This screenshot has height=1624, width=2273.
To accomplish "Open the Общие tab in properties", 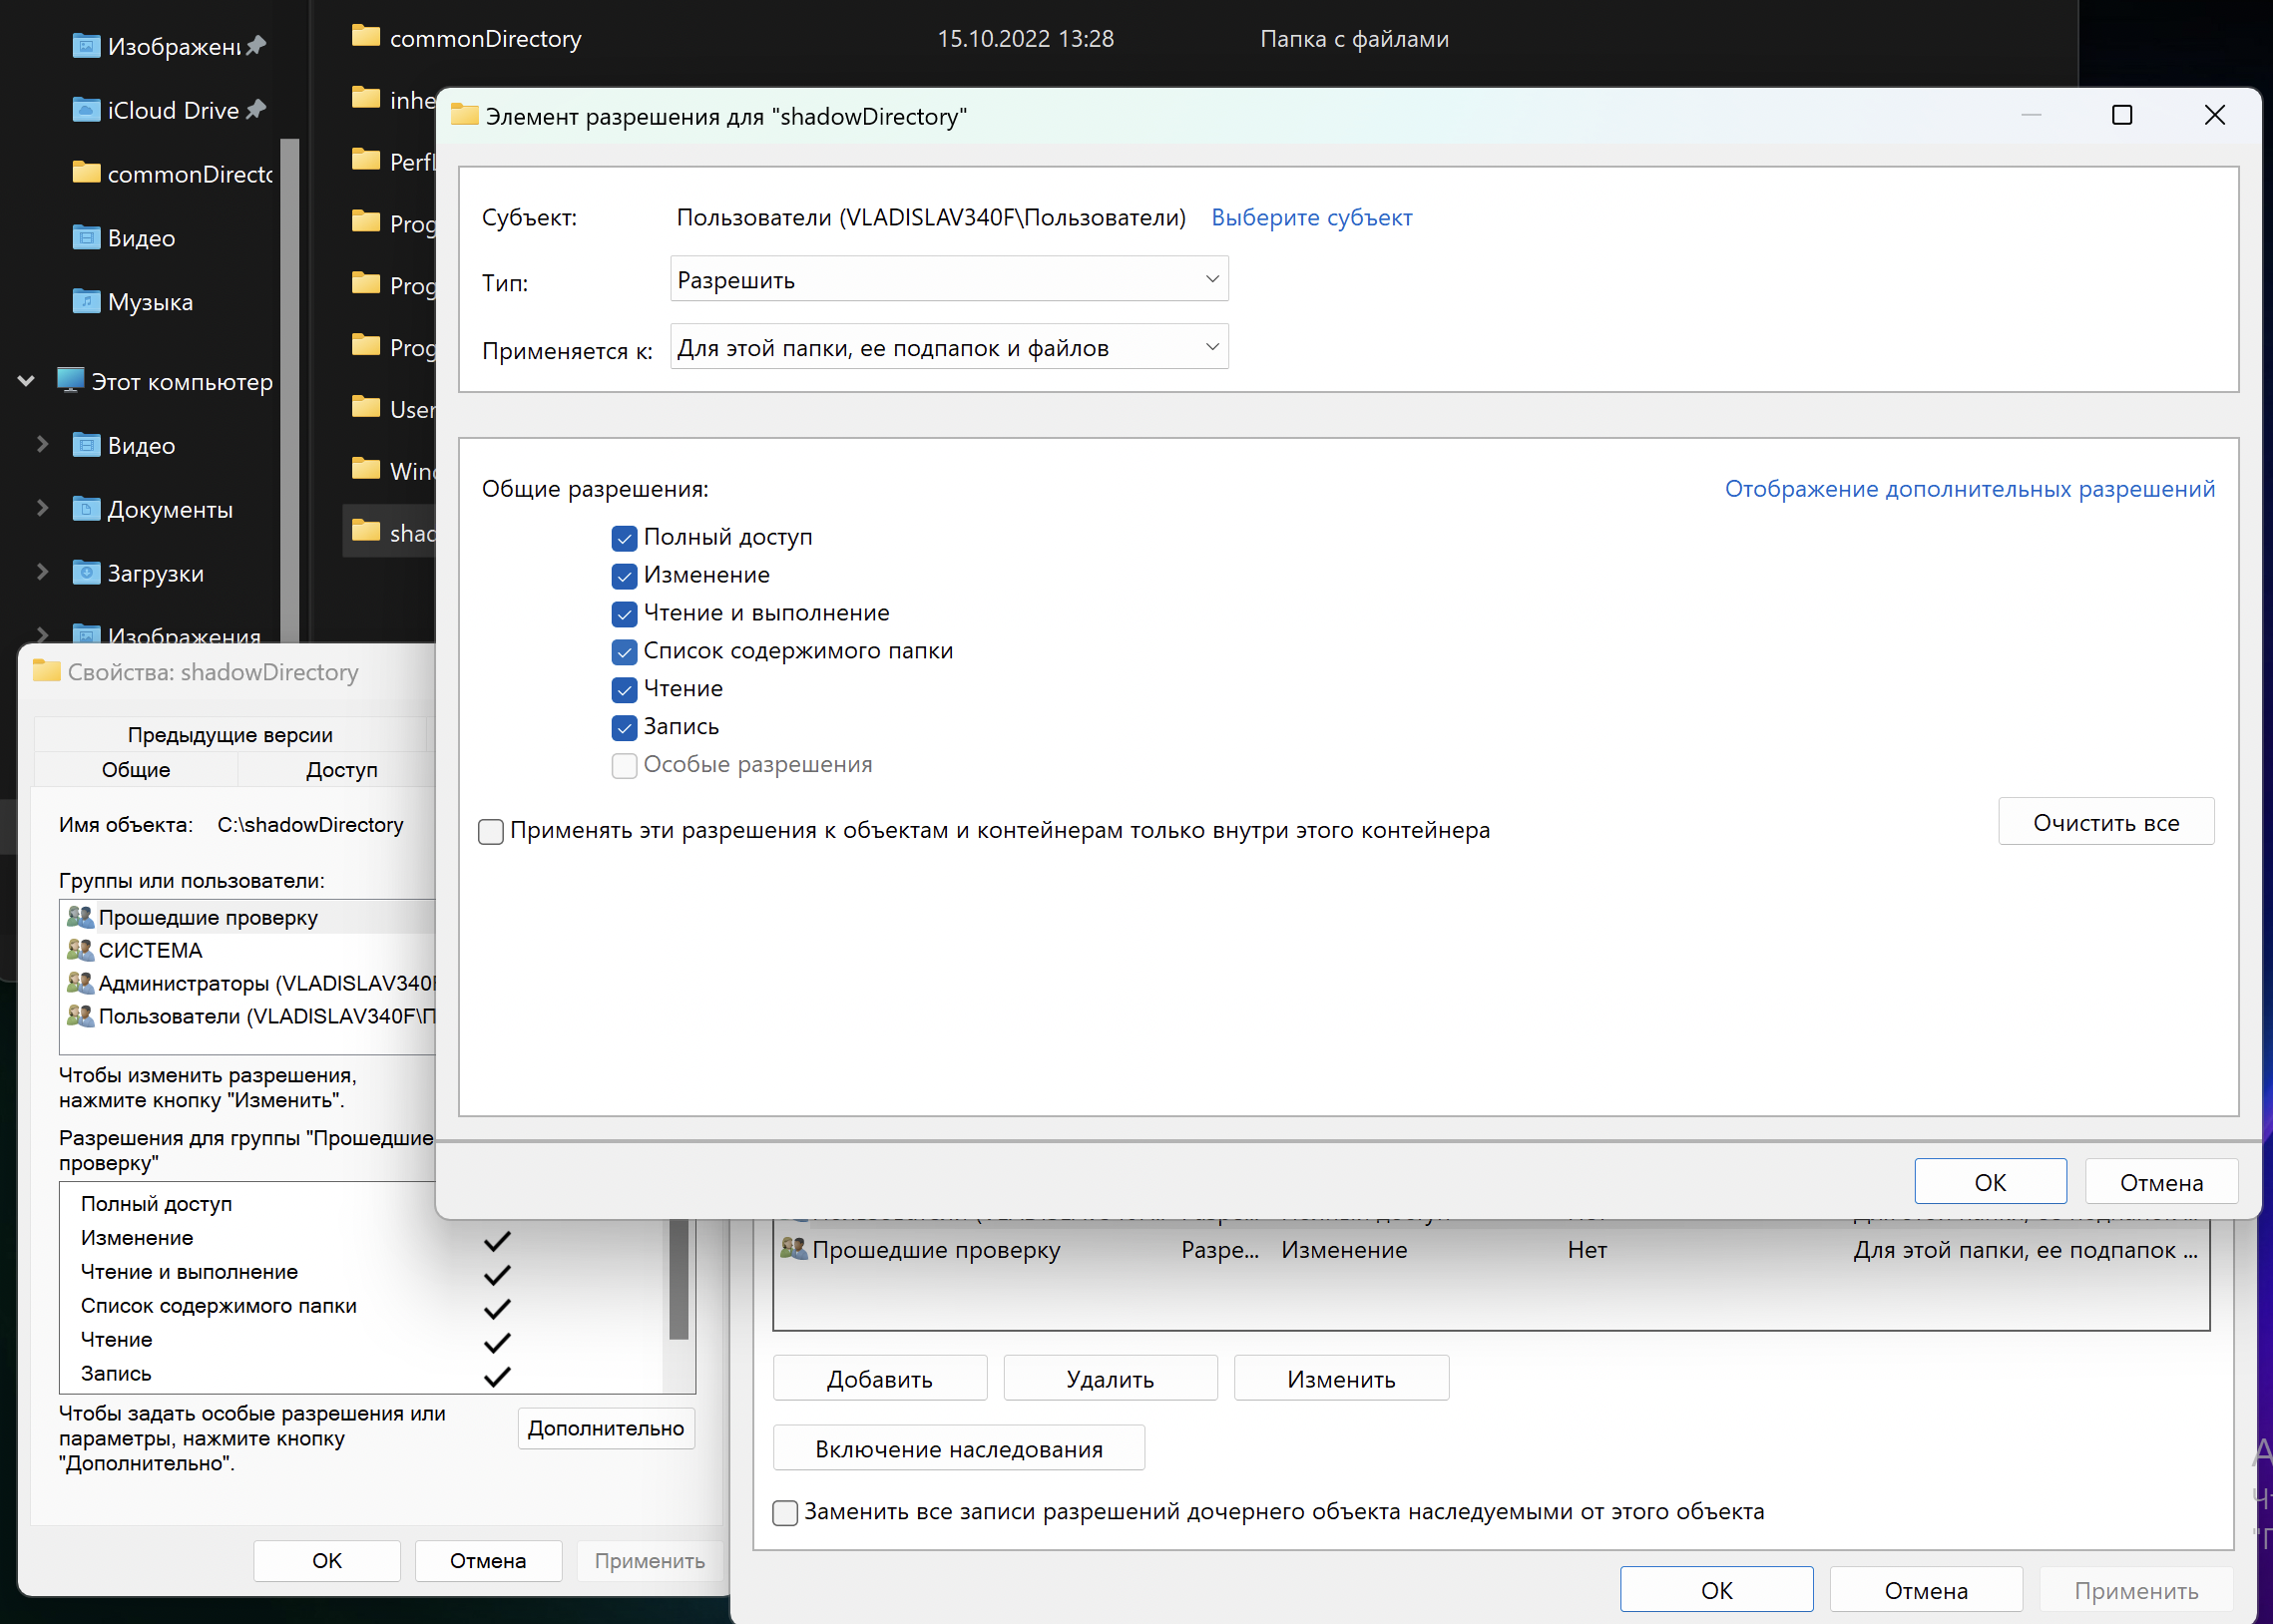I will click(136, 769).
